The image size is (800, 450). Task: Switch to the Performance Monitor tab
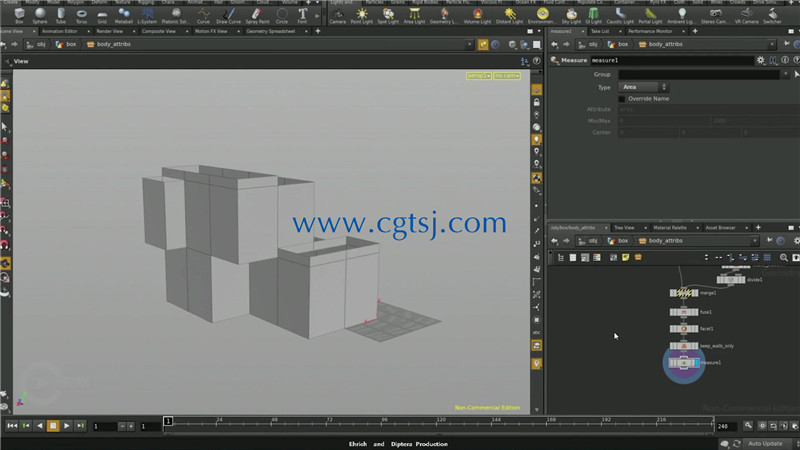point(650,31)
